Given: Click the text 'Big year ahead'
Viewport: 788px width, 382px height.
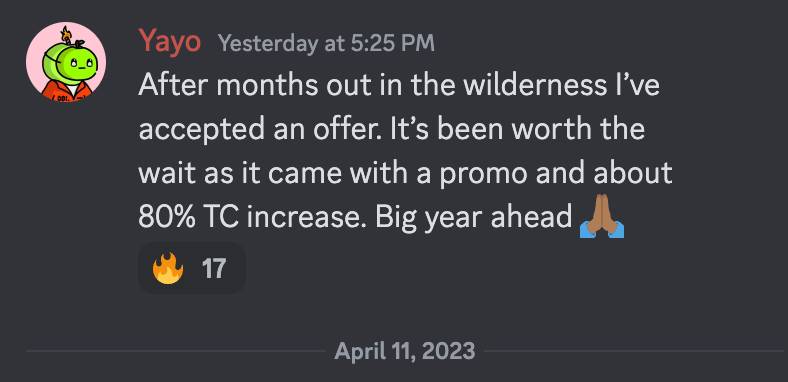Looking at the screenshot, I should coord(474,219).
